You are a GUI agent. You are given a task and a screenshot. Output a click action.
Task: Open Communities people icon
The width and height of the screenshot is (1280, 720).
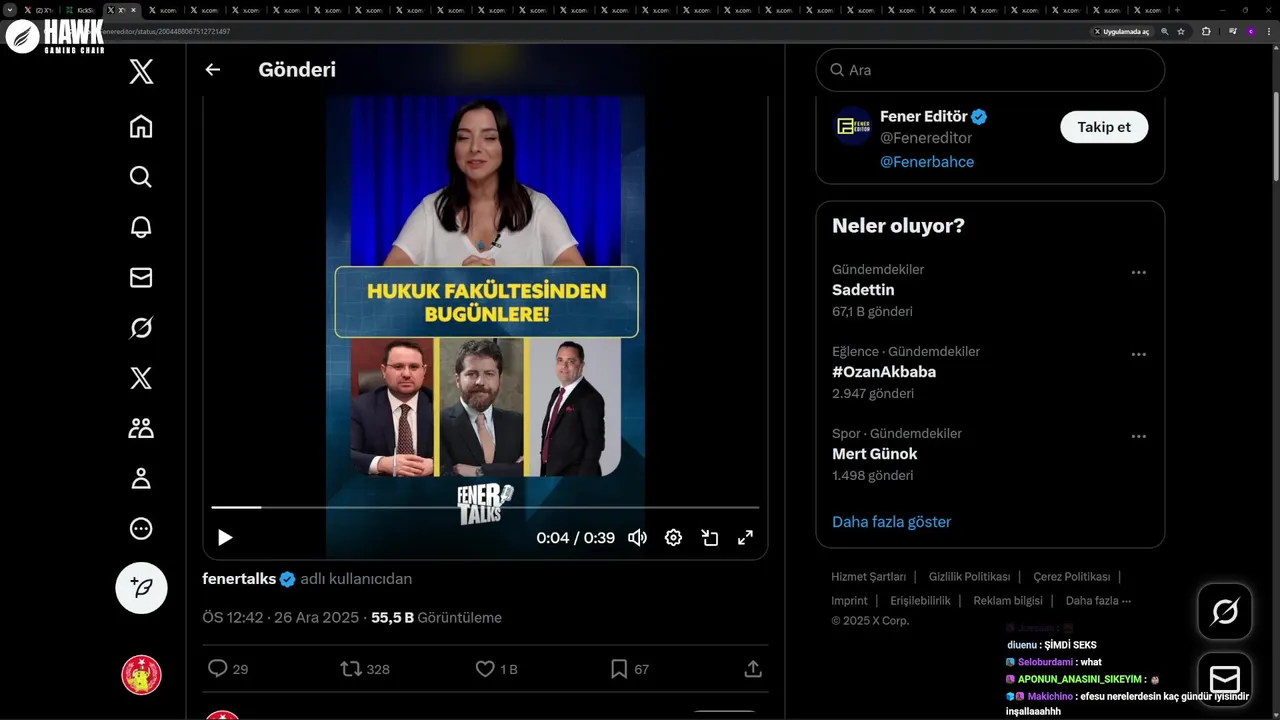point(141,428)
